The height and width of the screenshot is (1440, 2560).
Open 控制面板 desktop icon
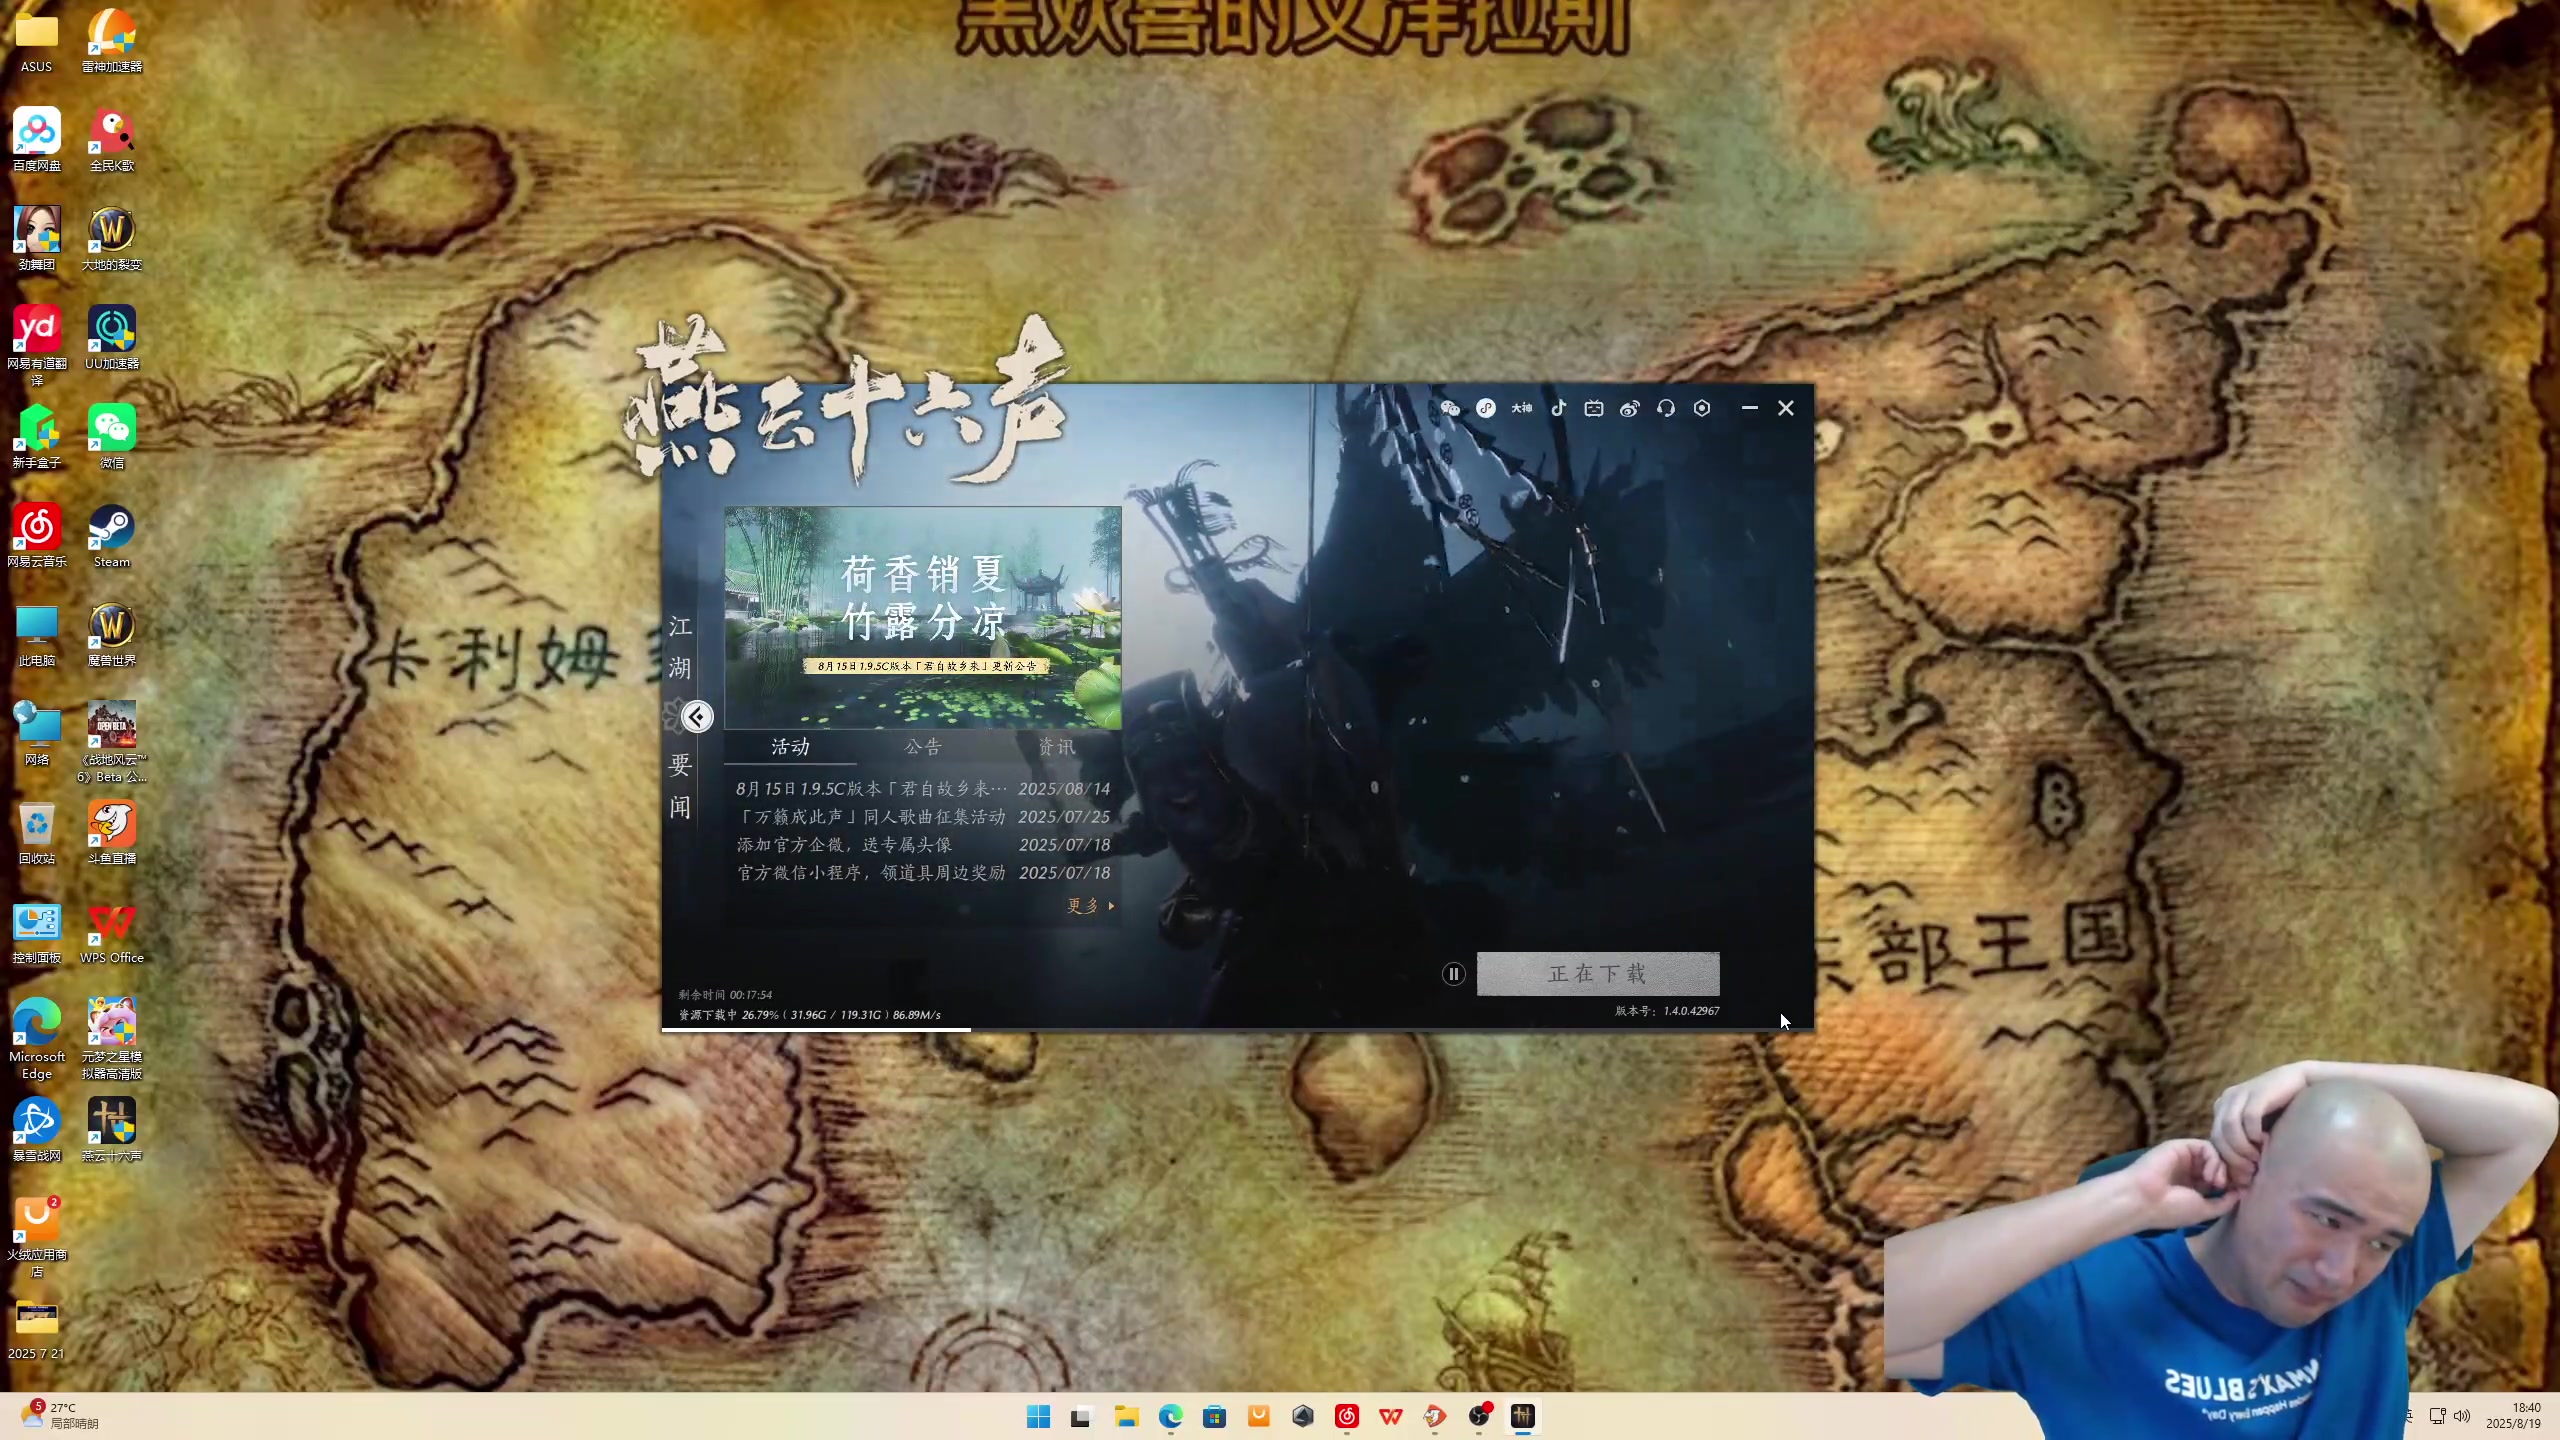(x=37, y=932)
